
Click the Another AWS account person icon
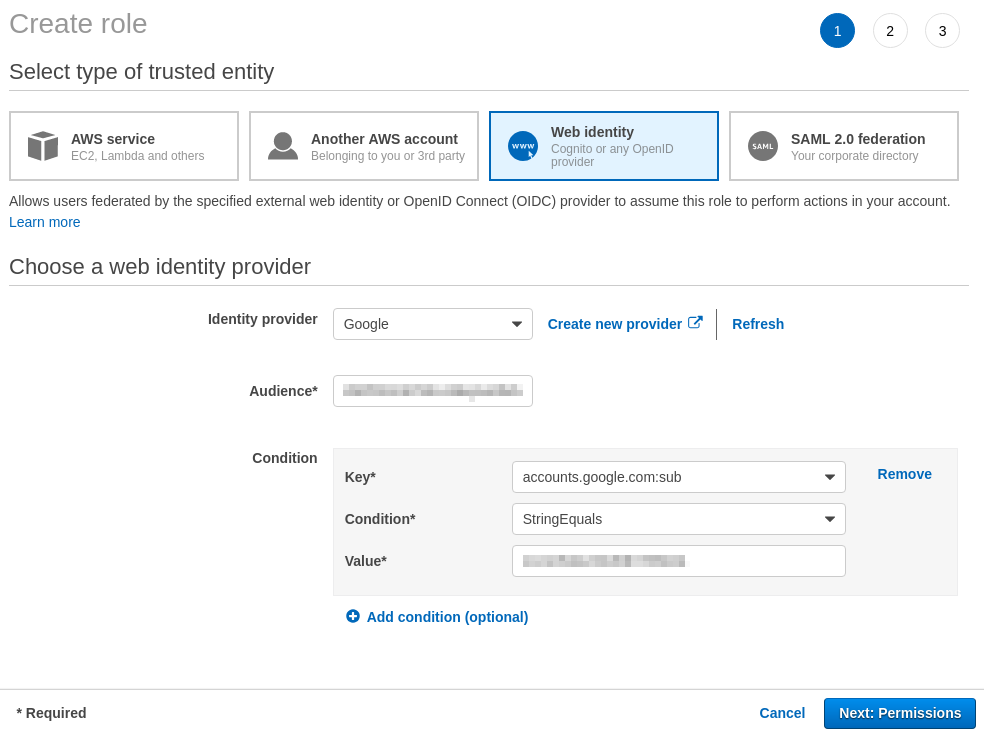click(283, 146)
